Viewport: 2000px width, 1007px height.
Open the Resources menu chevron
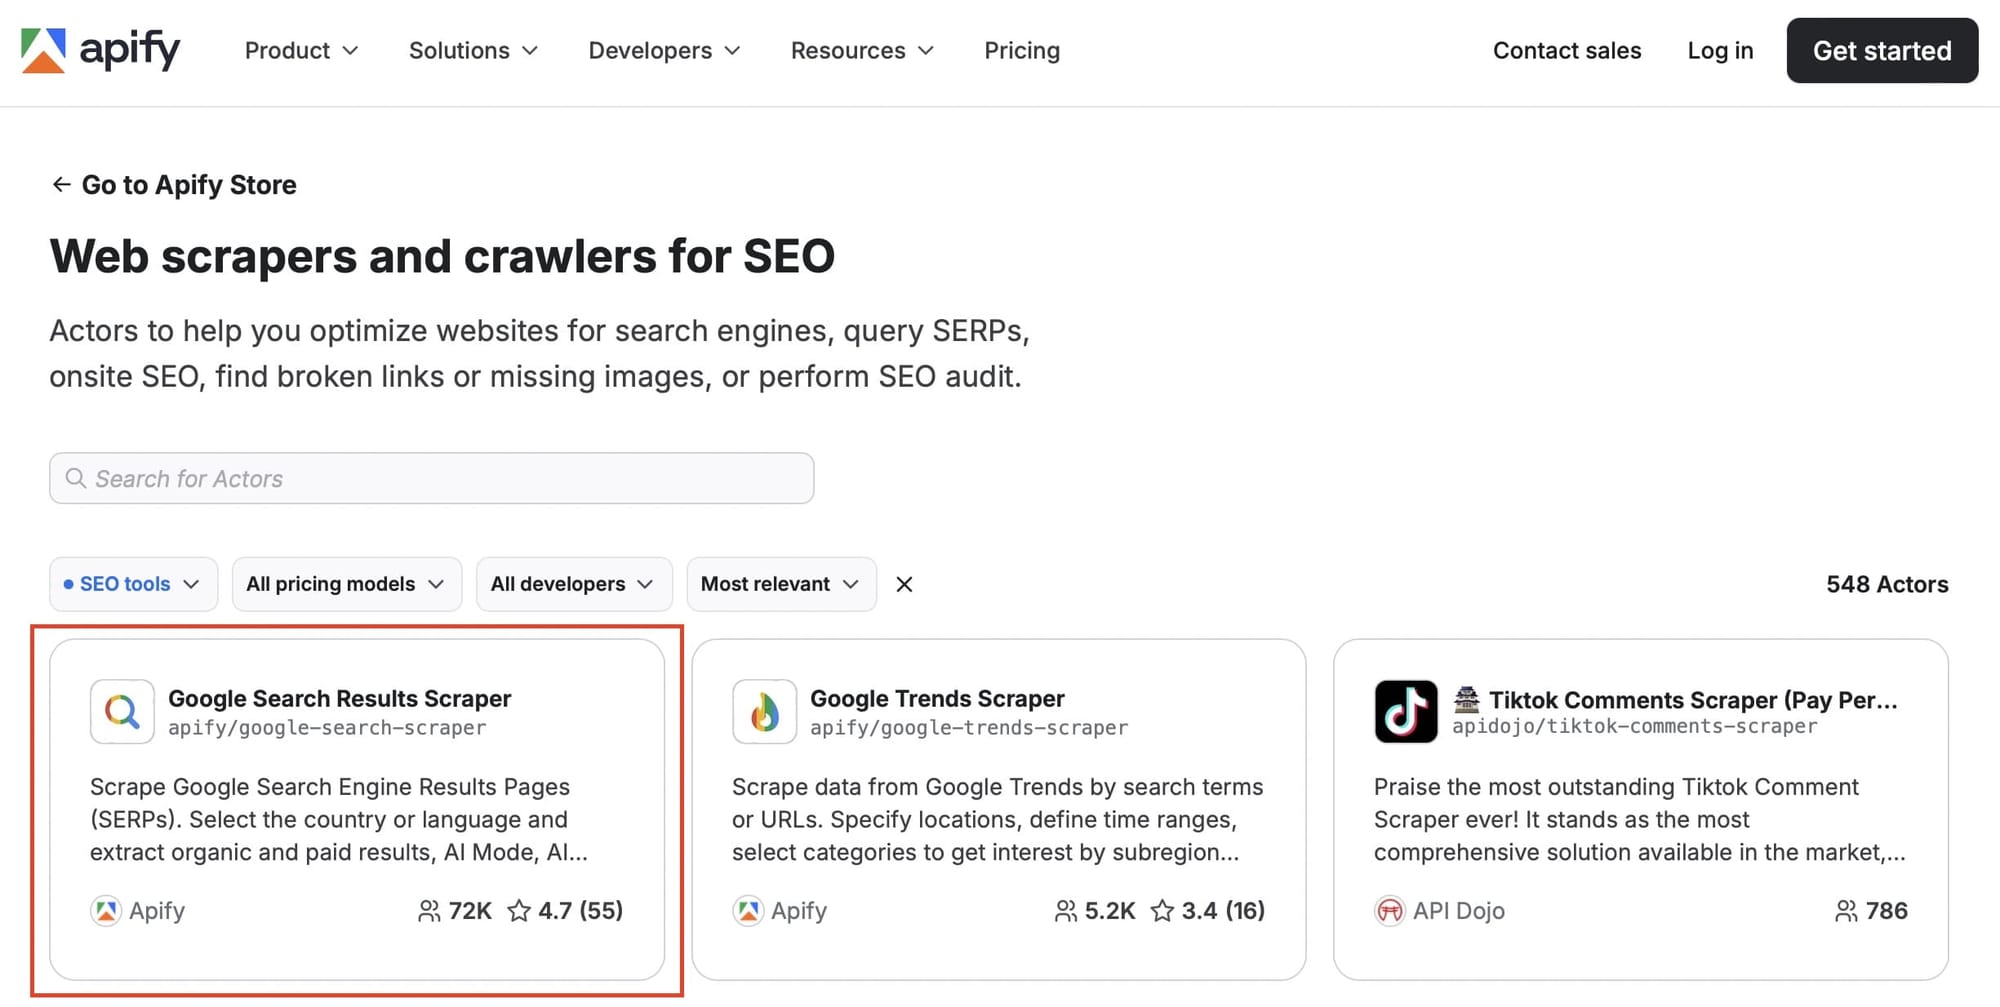click(925, 50)
